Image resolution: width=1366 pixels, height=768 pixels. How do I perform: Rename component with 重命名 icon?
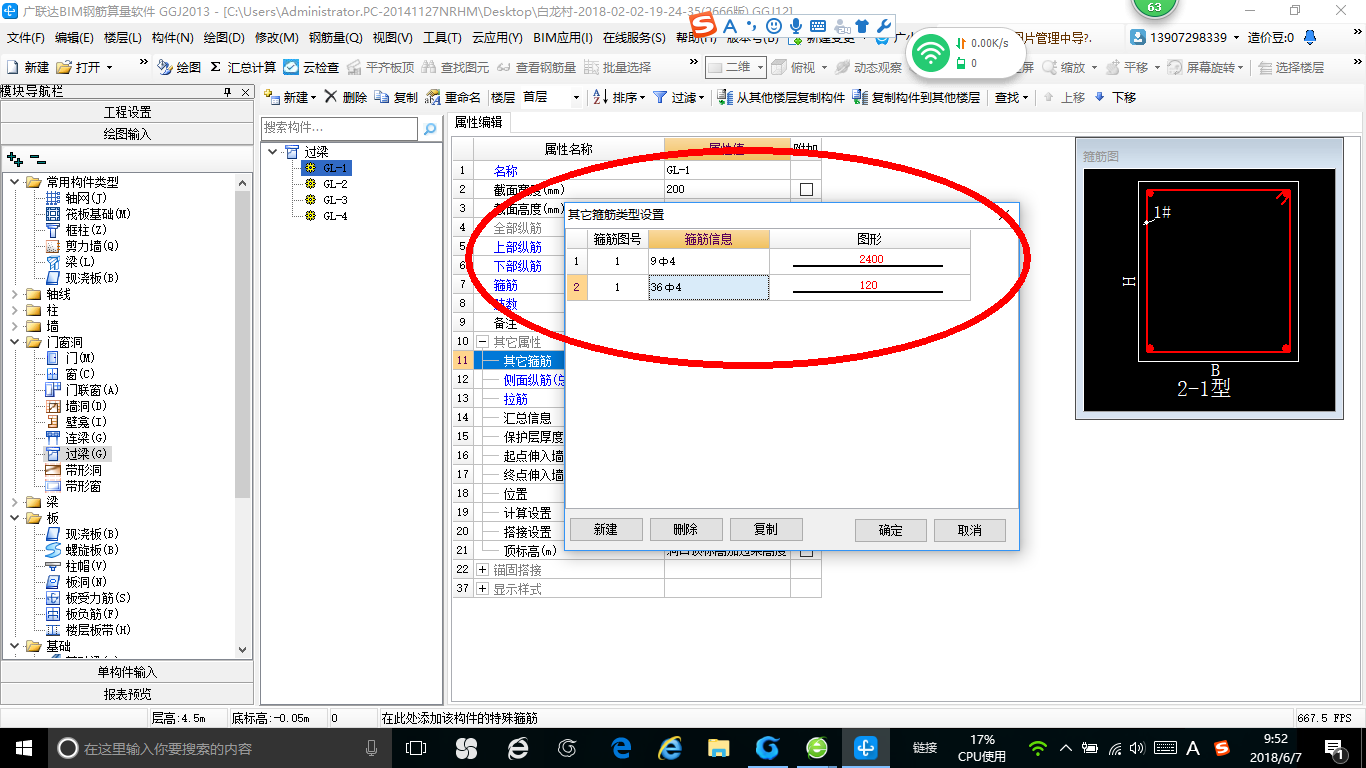click(453, 97)
